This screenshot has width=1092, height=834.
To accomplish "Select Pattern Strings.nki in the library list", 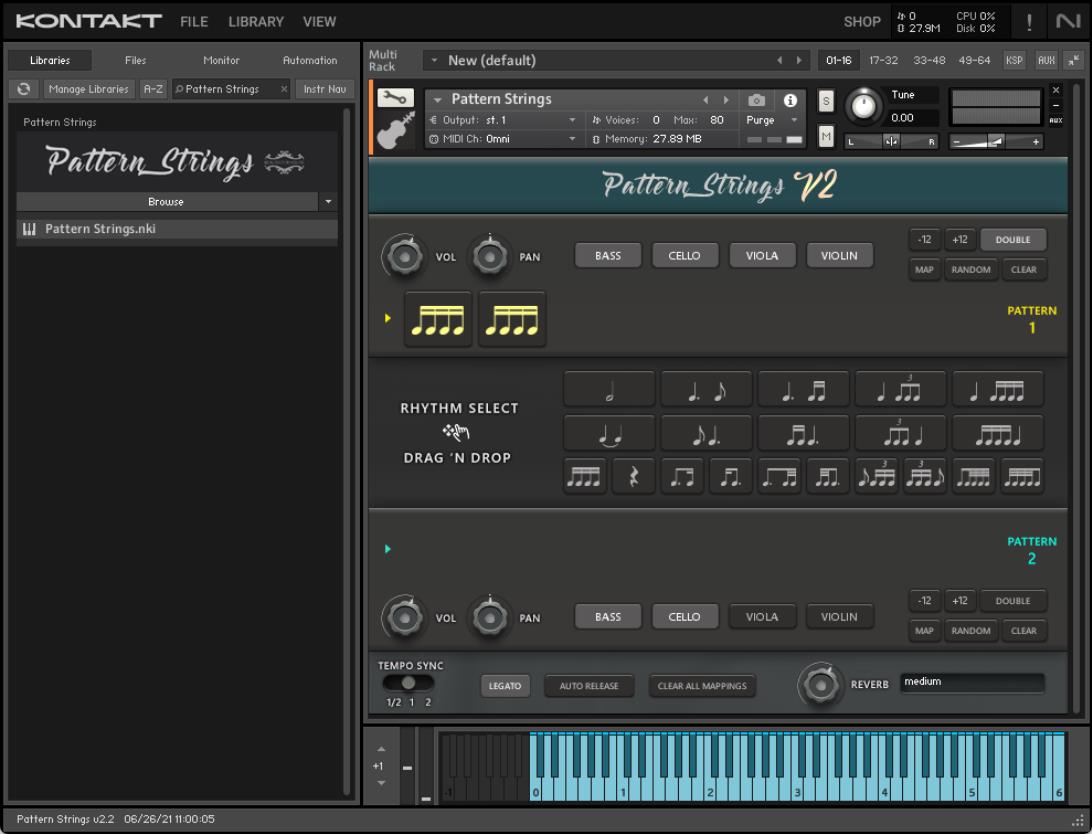I will point(100,230).
